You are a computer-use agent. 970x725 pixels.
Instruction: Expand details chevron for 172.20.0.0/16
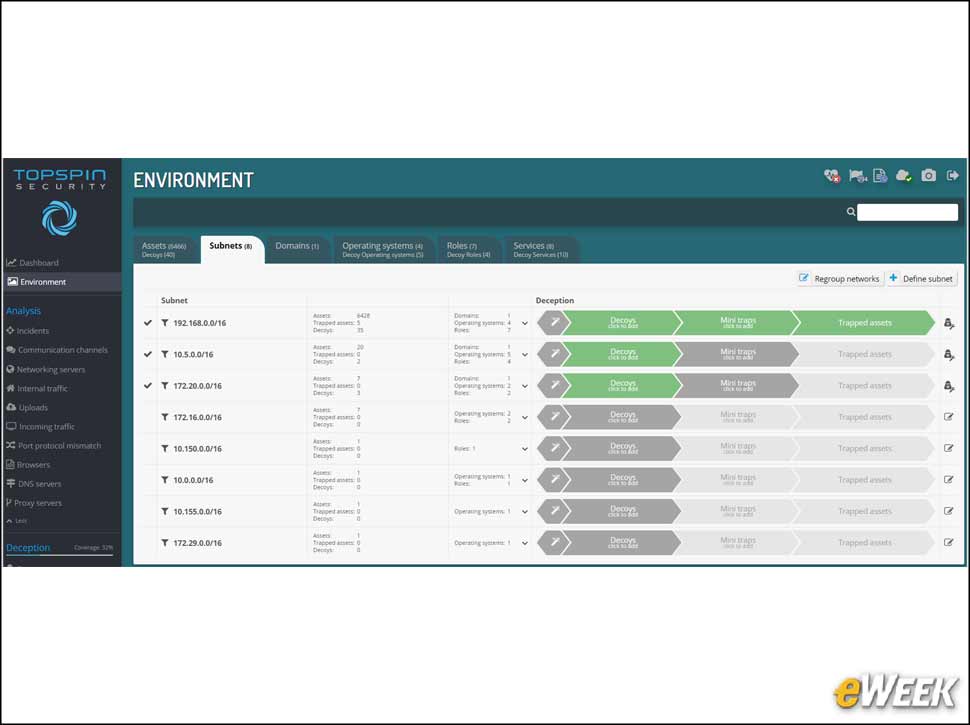(525, 387)
